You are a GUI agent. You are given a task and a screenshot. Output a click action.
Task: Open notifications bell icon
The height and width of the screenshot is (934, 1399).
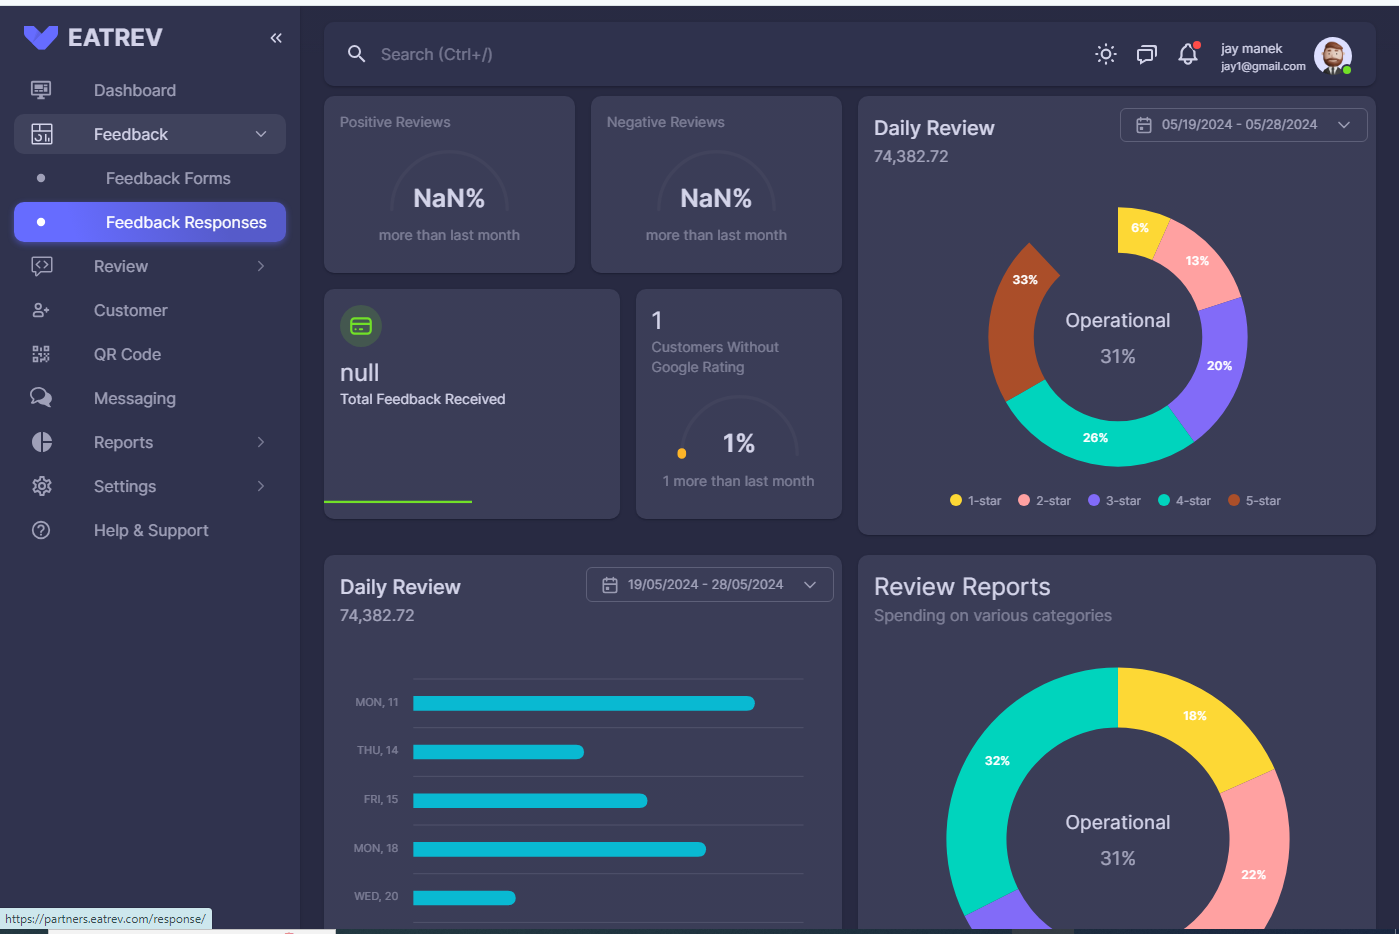pyautogui.click(x=1188, y=54)
